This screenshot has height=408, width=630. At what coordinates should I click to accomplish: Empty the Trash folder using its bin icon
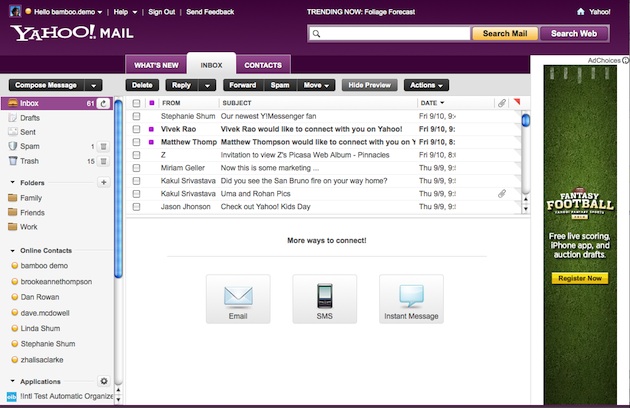[x=102, y=161]
